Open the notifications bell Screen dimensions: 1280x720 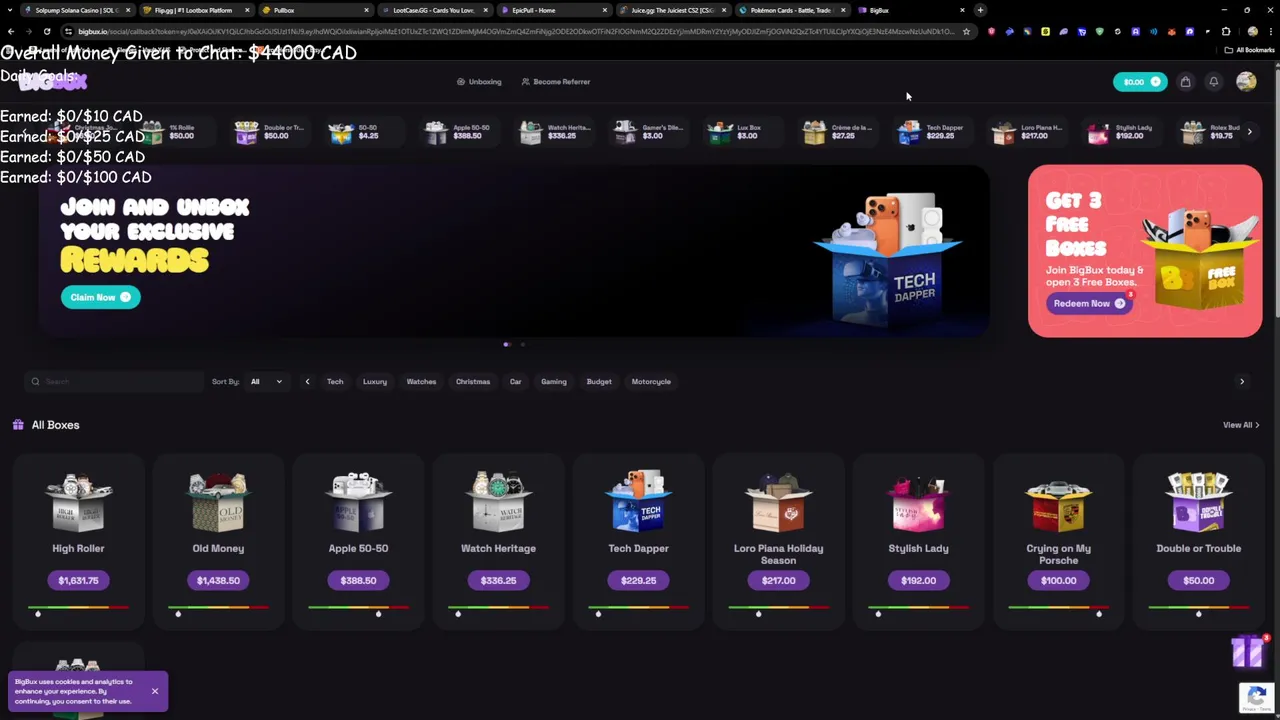coord(1214,82)
